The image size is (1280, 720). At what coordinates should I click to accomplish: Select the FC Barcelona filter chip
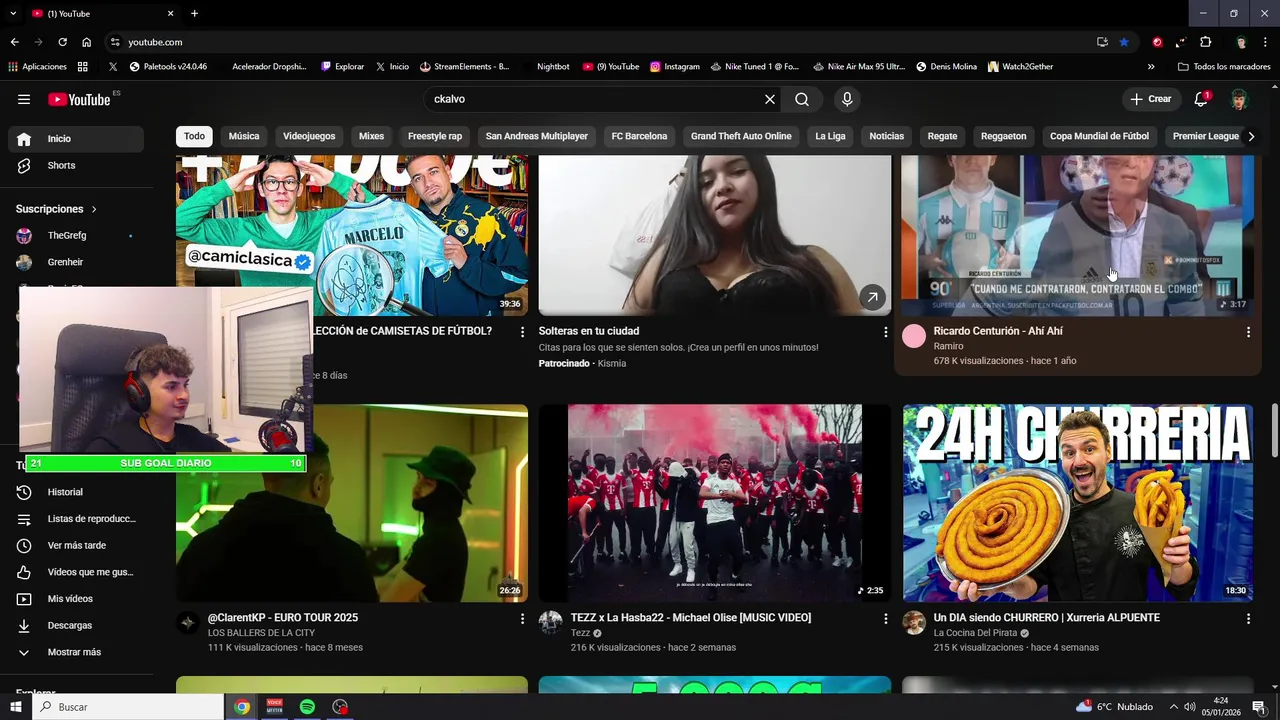pyautogui.click(x=639, y=136)
